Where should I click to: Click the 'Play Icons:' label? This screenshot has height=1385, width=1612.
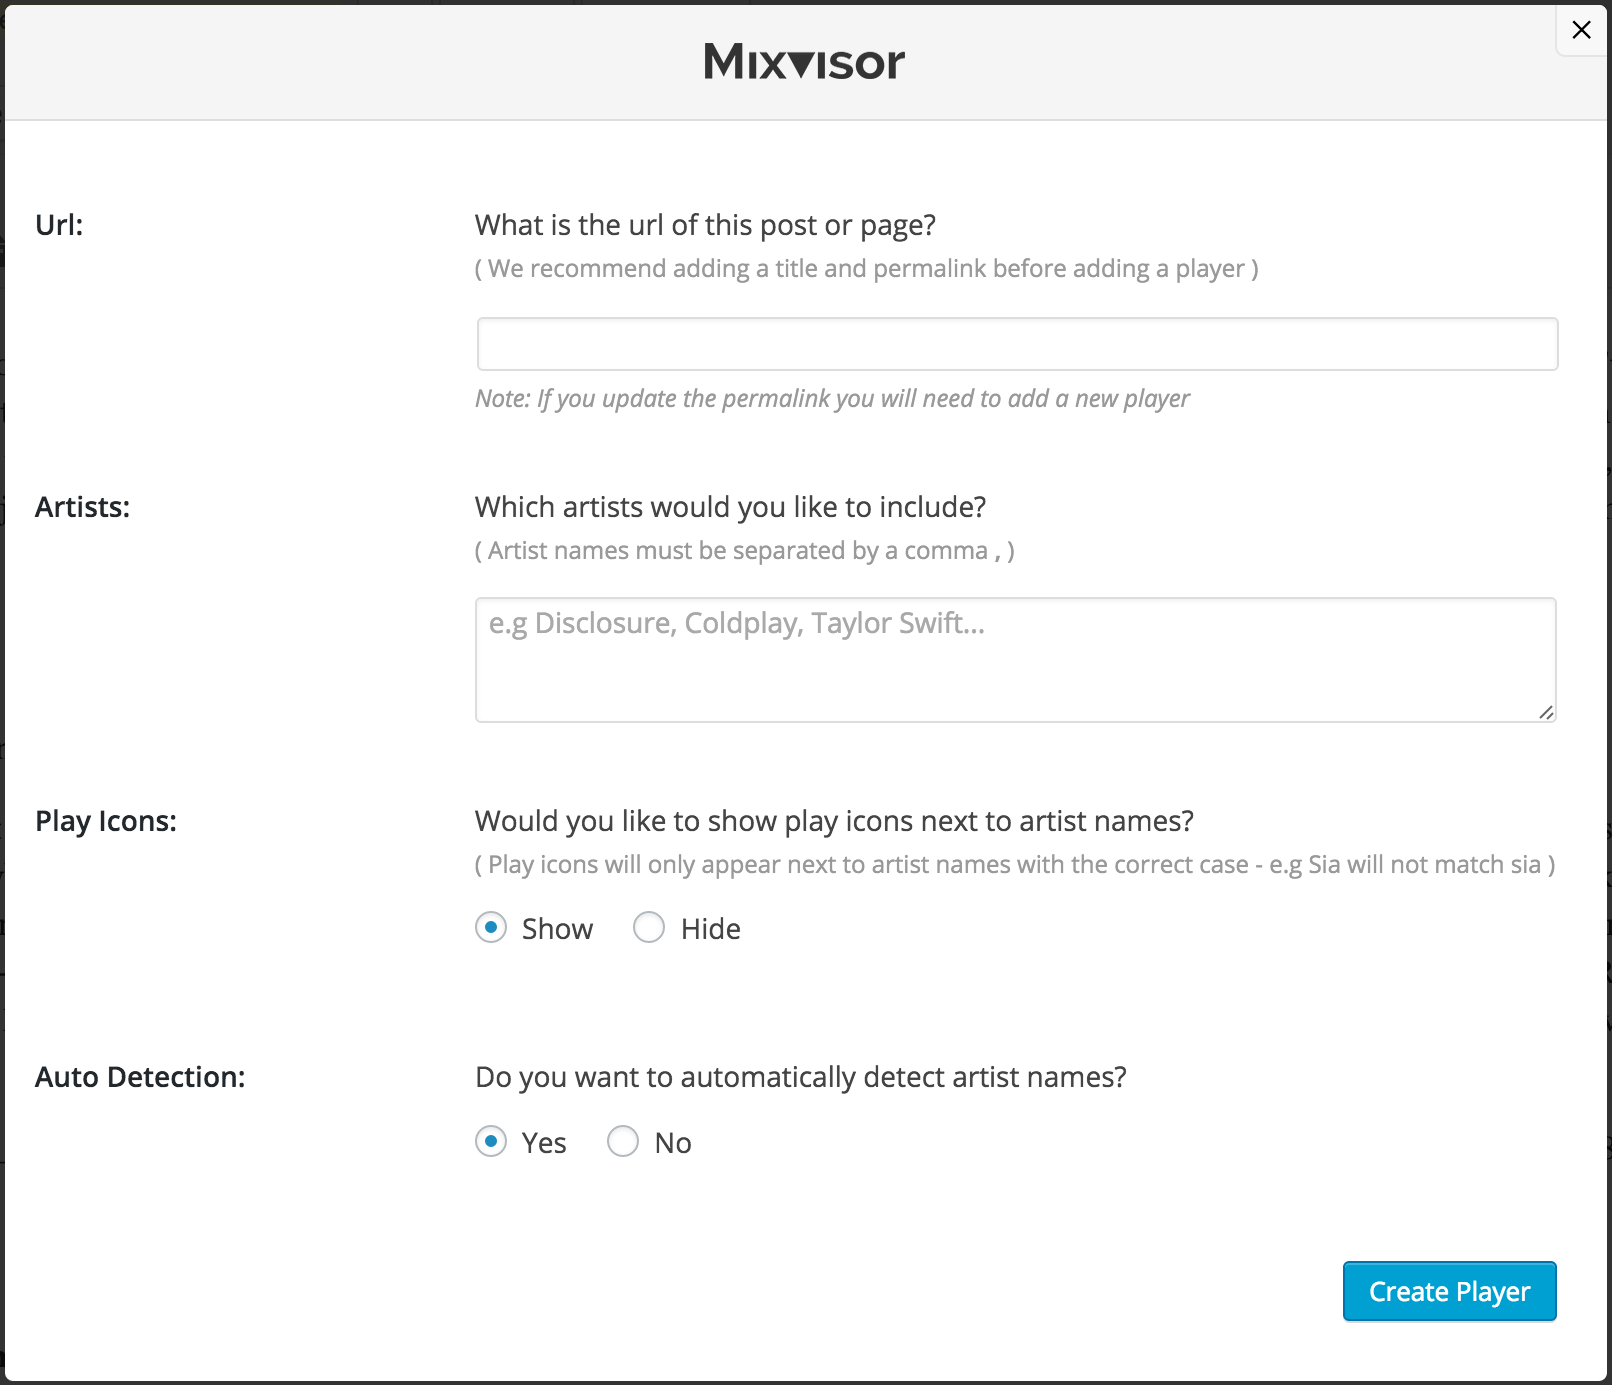106,821
